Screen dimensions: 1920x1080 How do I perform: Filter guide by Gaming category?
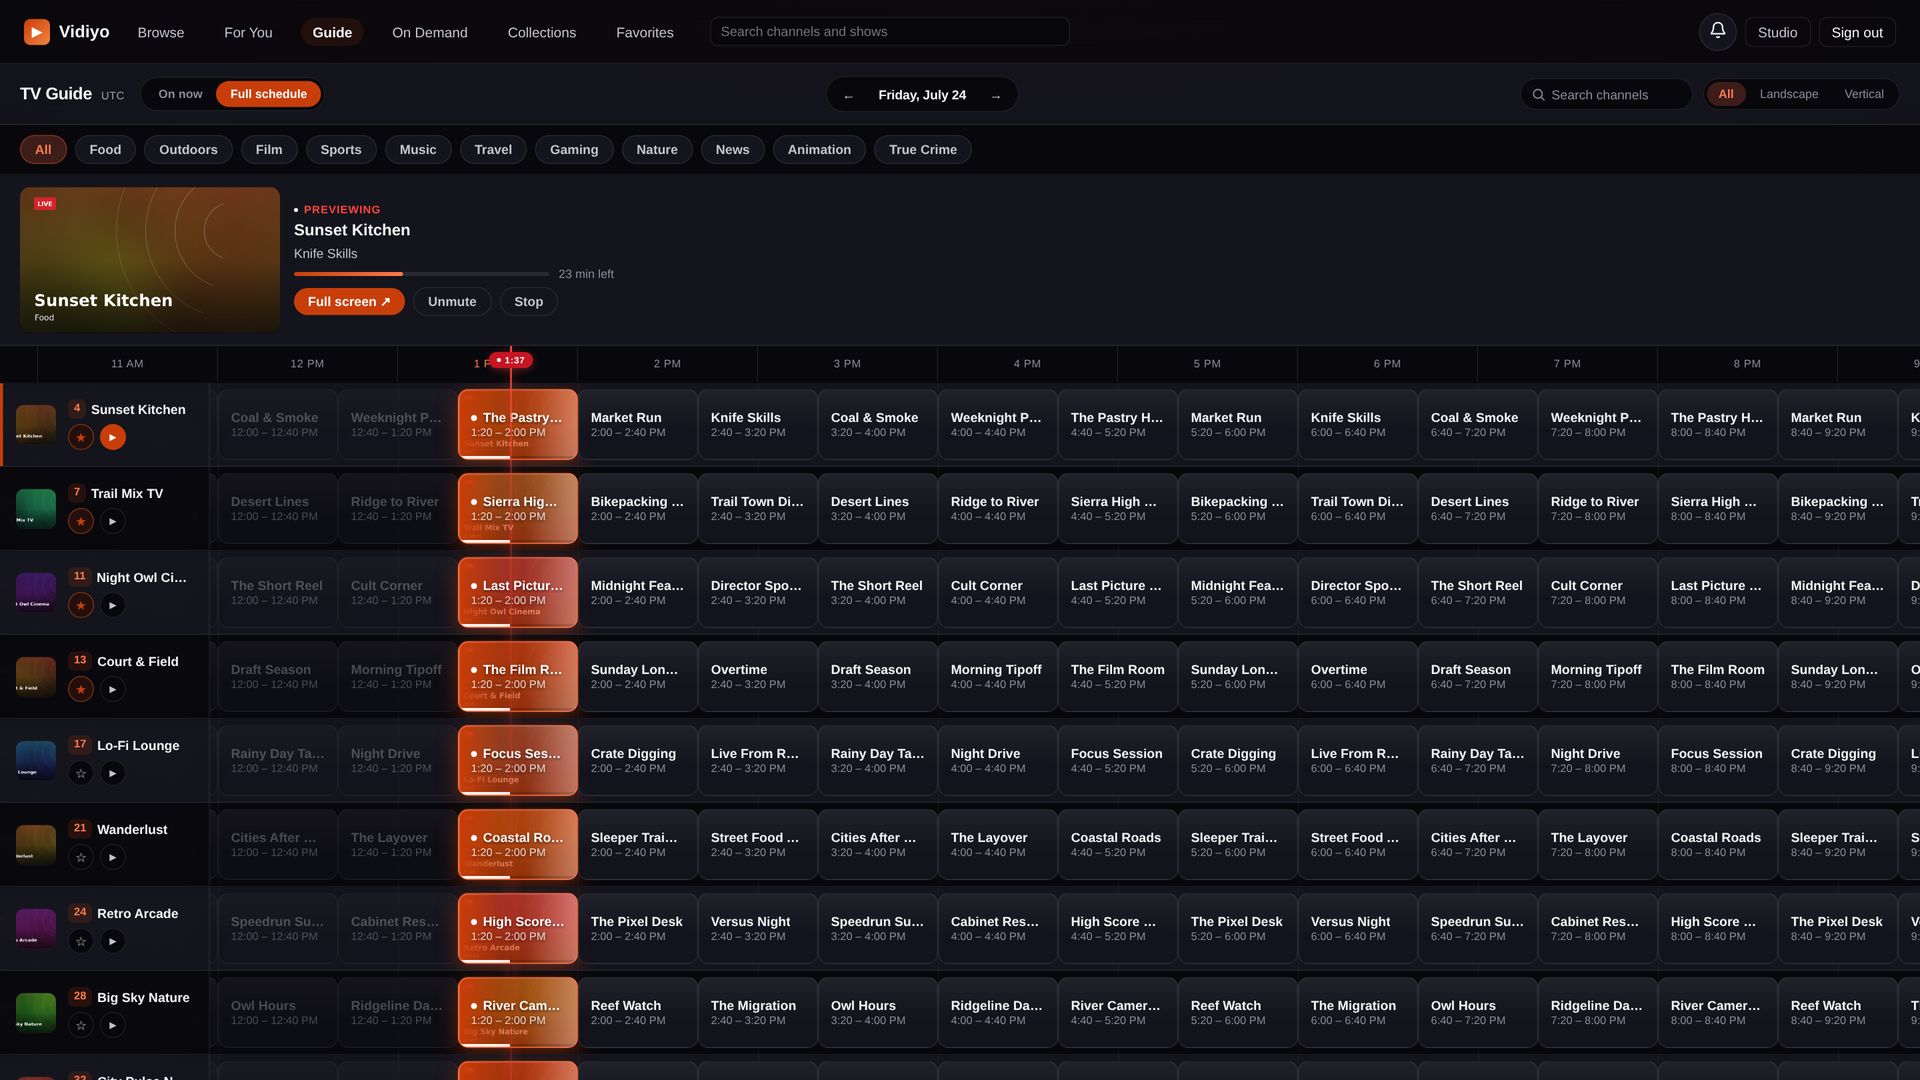tap(574, 149)
